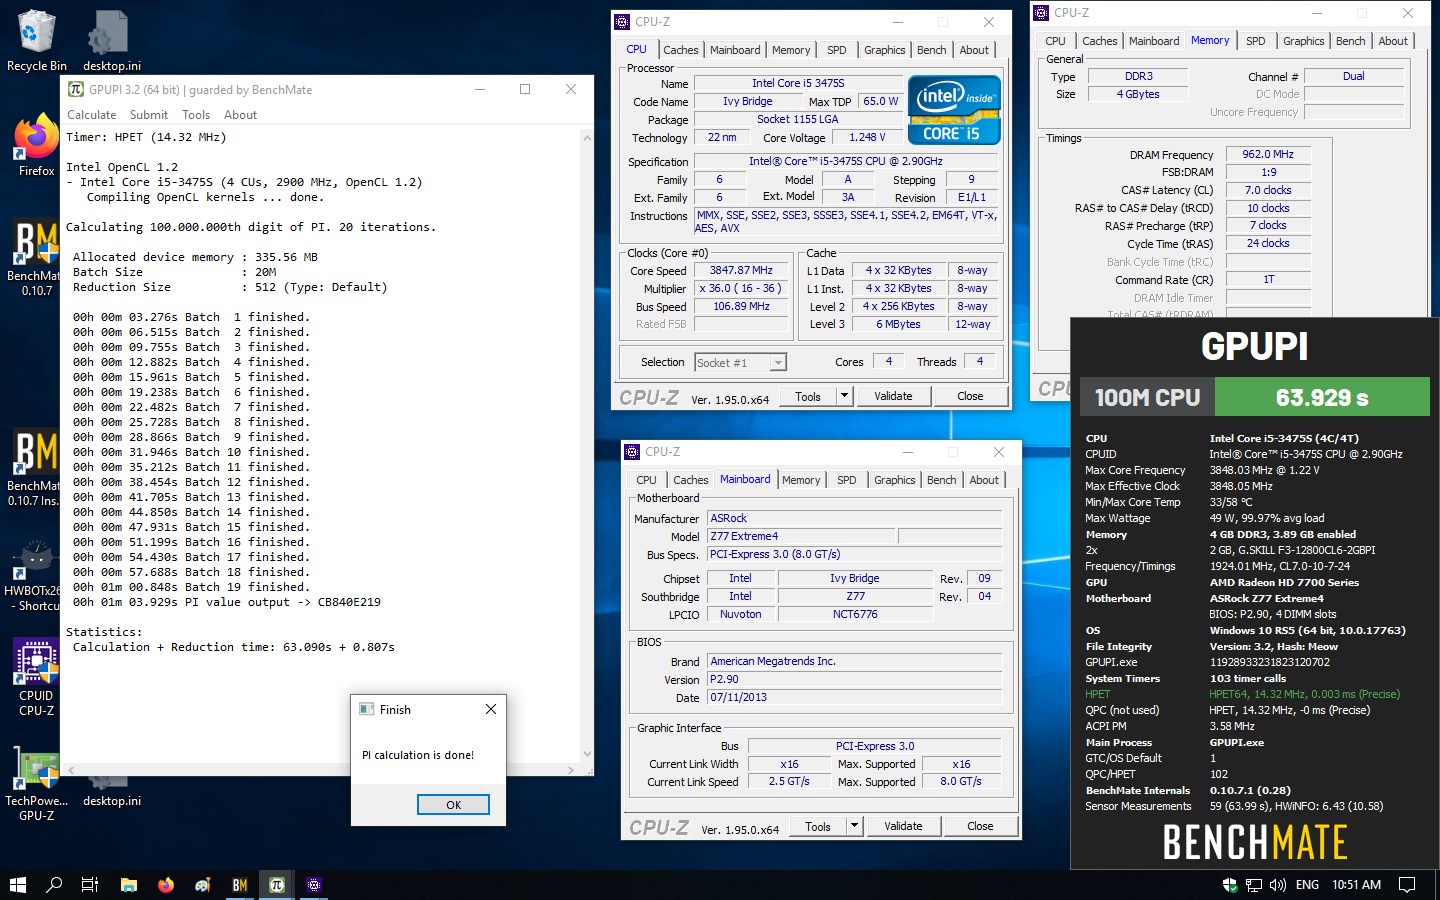Screen dimensions: 1440x900
Task: Click Validate in the CPU-Z Mainboard window
Action: (x=903, y=826)
